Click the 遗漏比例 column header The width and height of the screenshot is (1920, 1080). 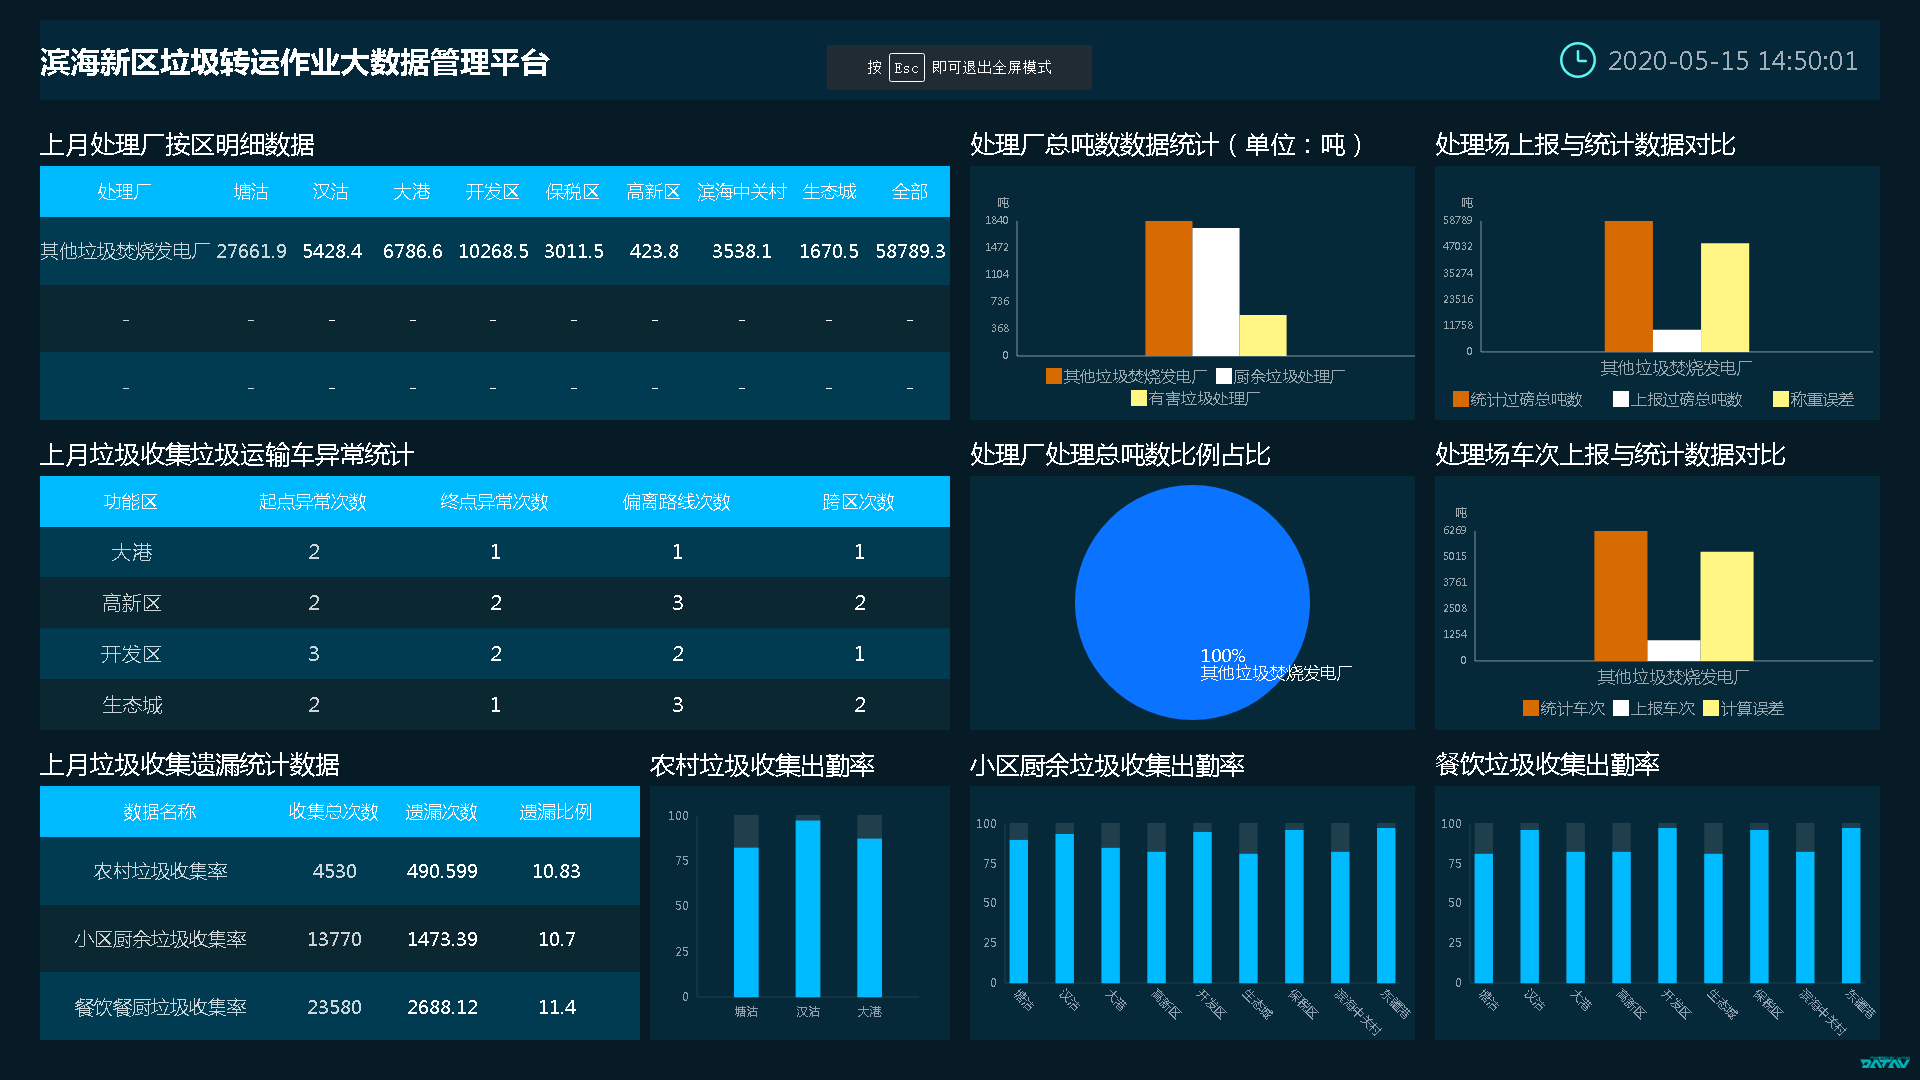coord(556,812)
